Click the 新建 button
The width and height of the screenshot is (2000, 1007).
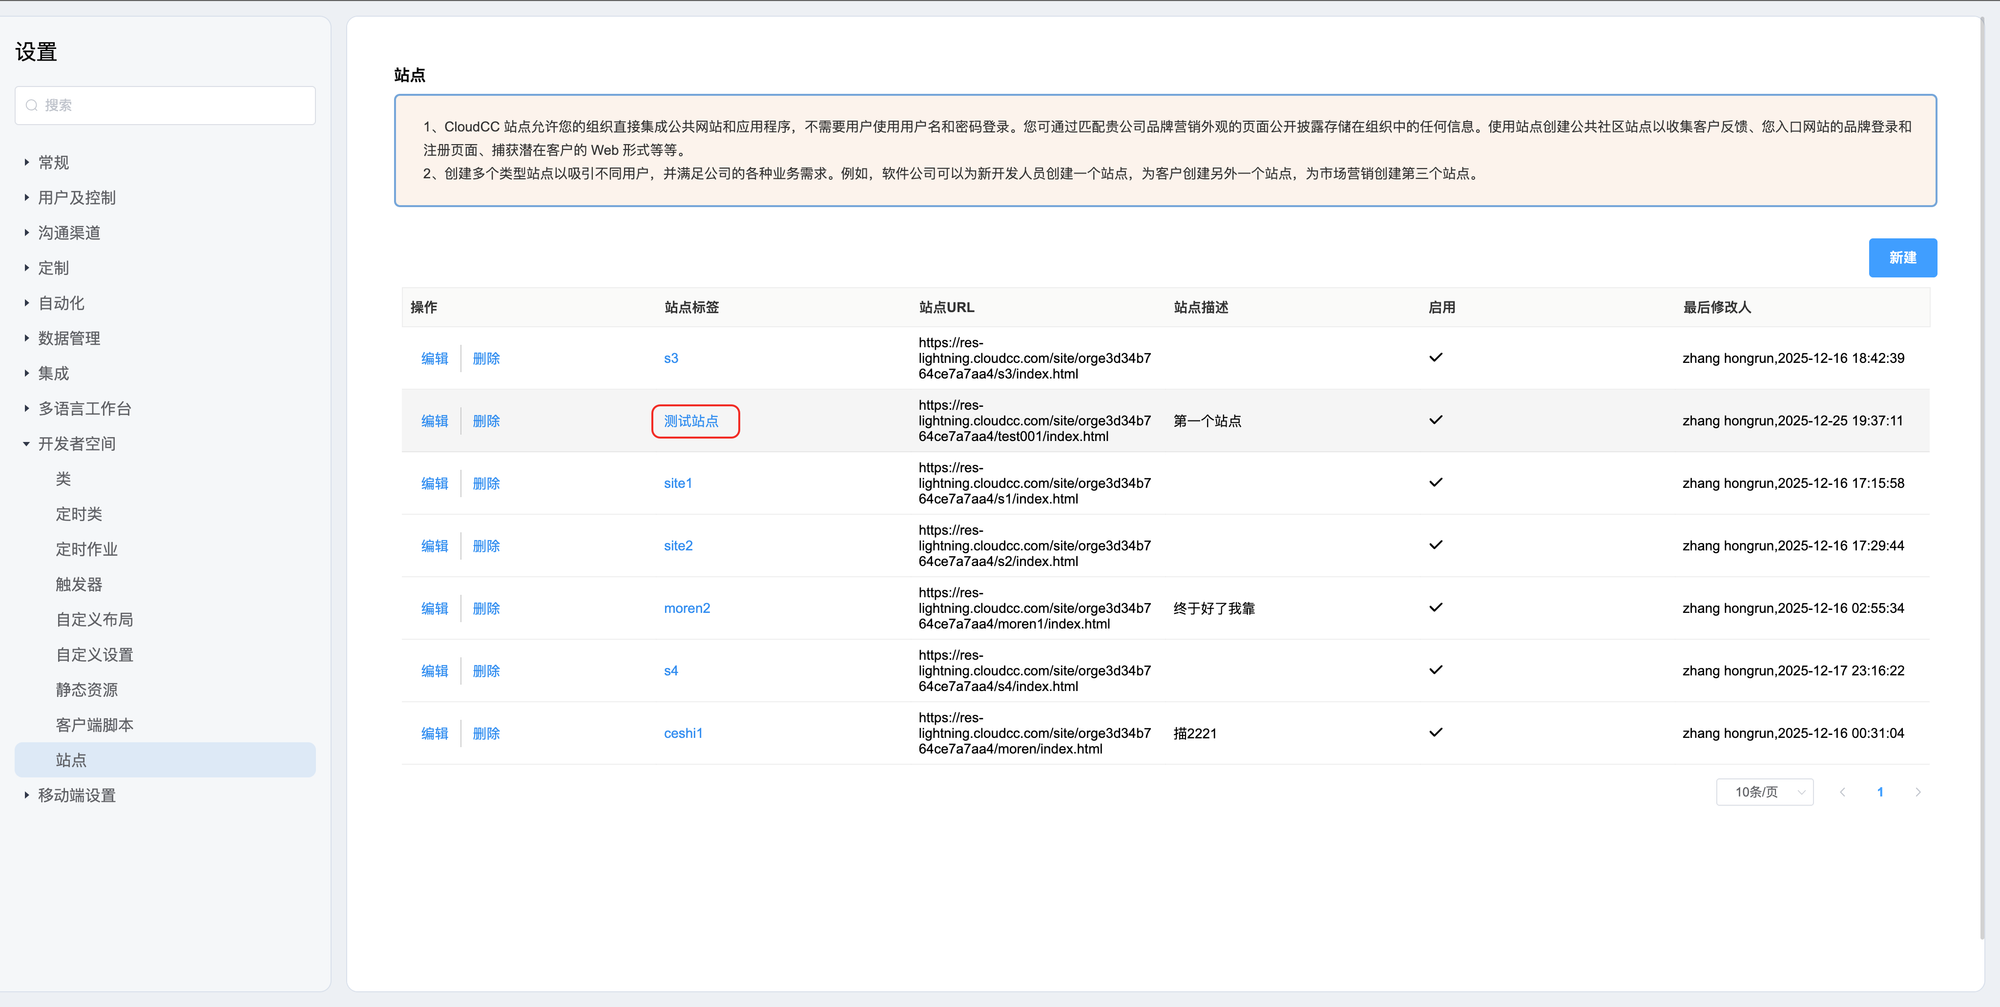[1902, 258]
